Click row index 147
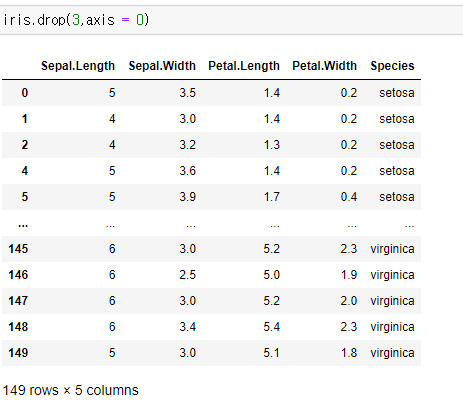The image size is (463, 402). (x=18, y=301)
